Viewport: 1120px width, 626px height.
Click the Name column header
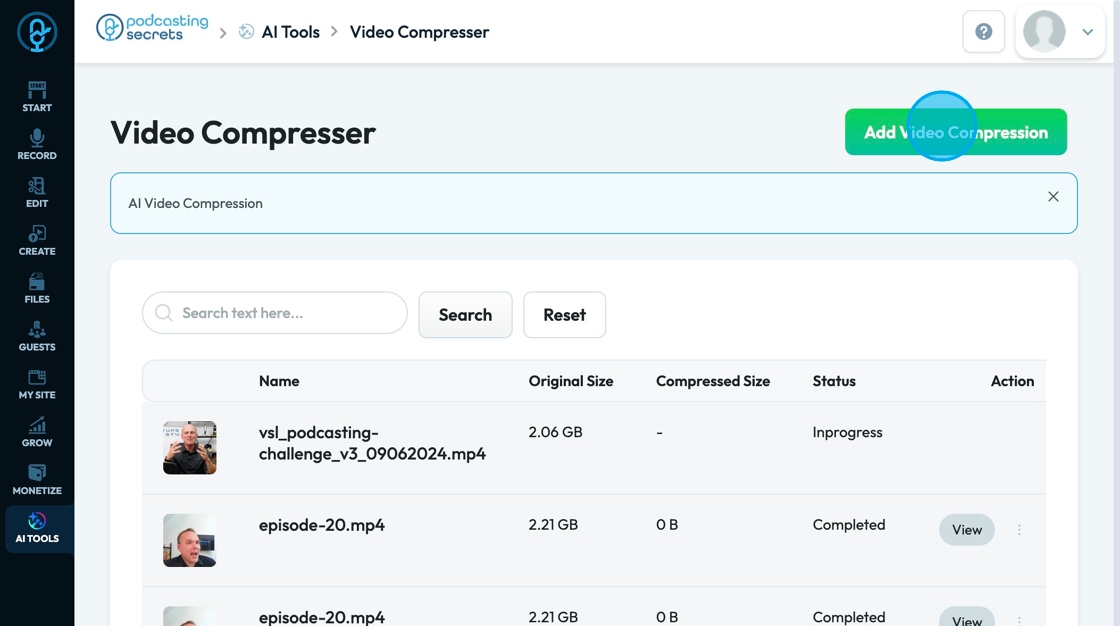(279, 381)
